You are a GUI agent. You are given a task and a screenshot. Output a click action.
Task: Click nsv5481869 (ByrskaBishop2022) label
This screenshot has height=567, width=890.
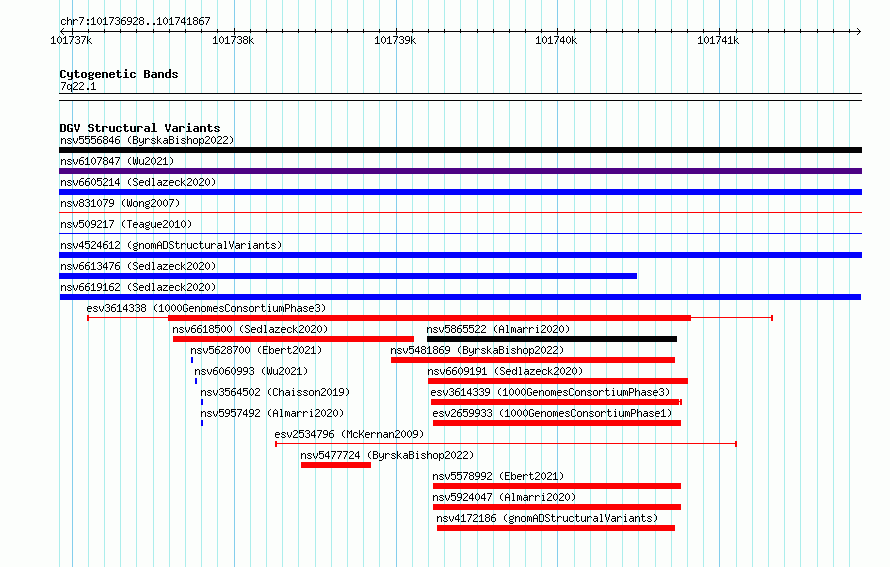(477, 350)
